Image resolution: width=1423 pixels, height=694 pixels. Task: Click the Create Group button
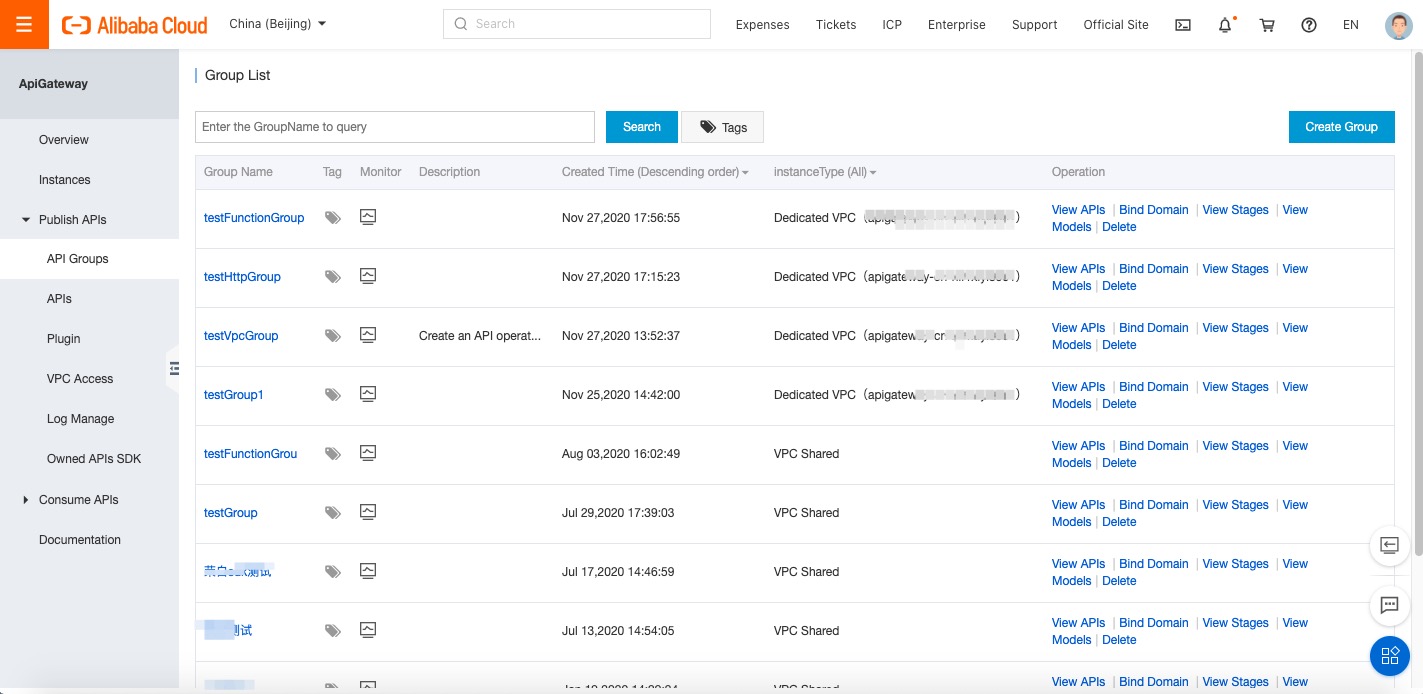pyautogui.click(x=1341, y=127)
